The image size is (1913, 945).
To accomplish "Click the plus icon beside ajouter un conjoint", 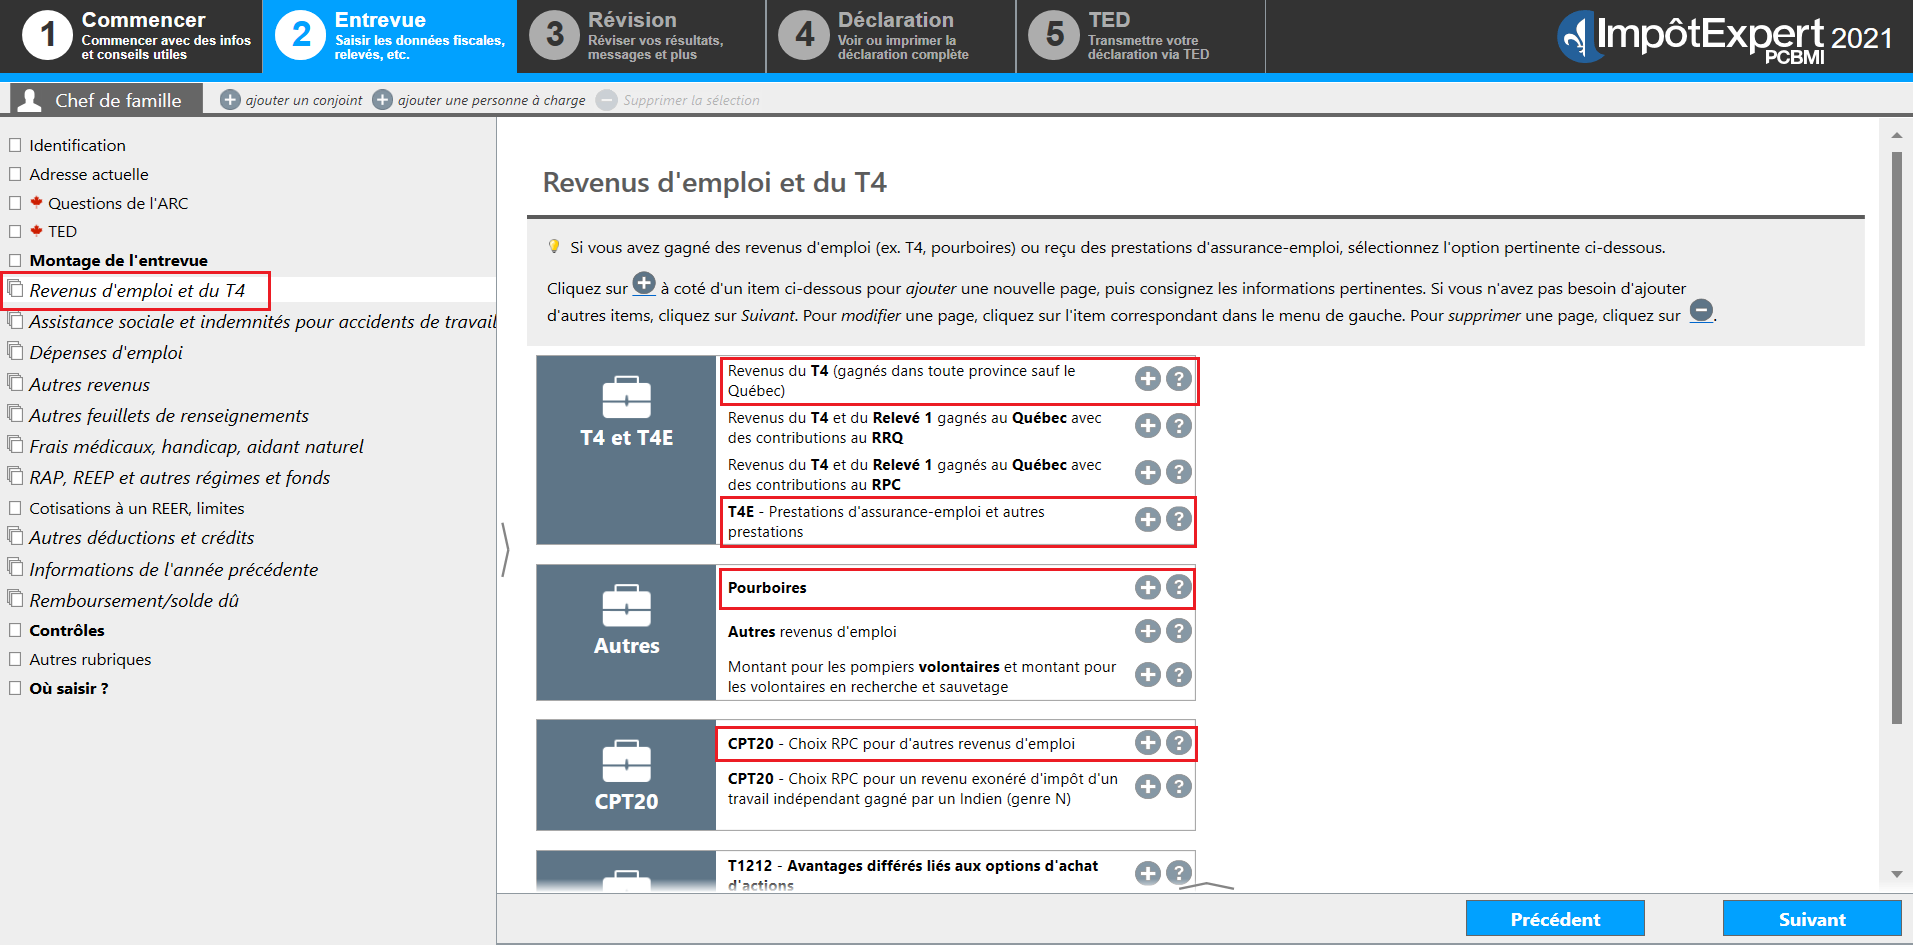I will click(230, 100).
